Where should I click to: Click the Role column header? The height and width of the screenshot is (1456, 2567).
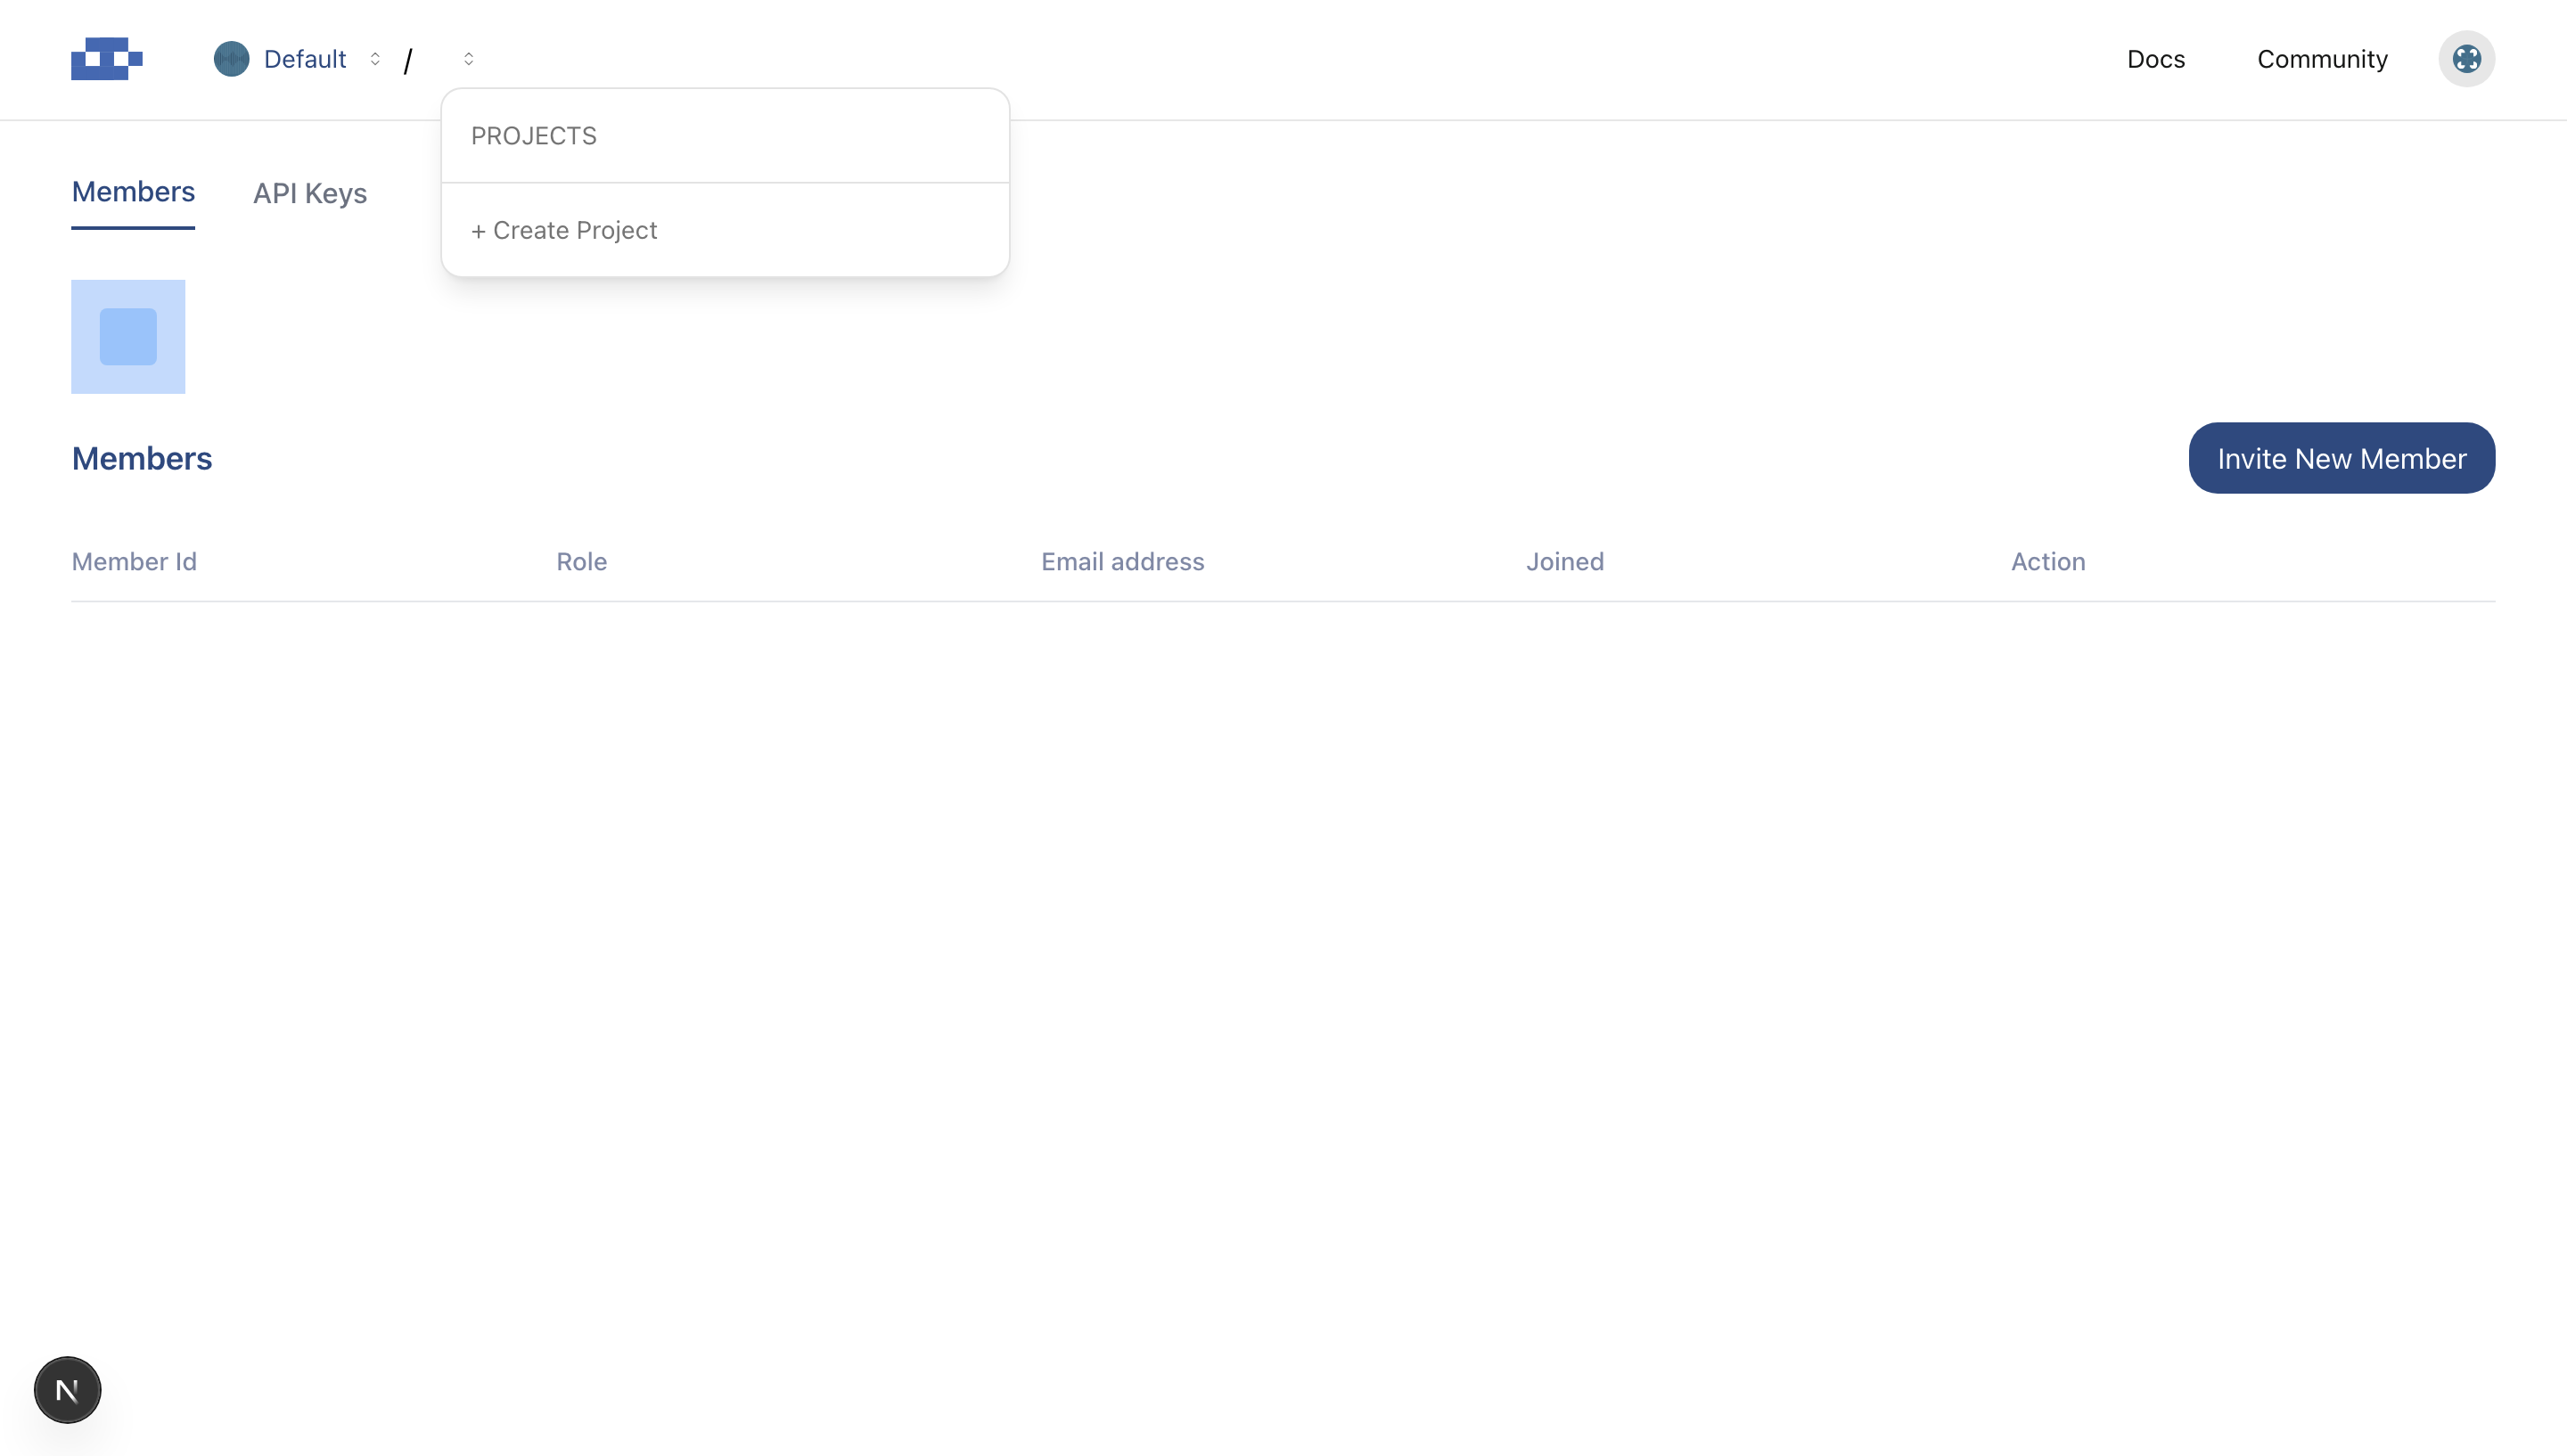click(x=581, y=562)
